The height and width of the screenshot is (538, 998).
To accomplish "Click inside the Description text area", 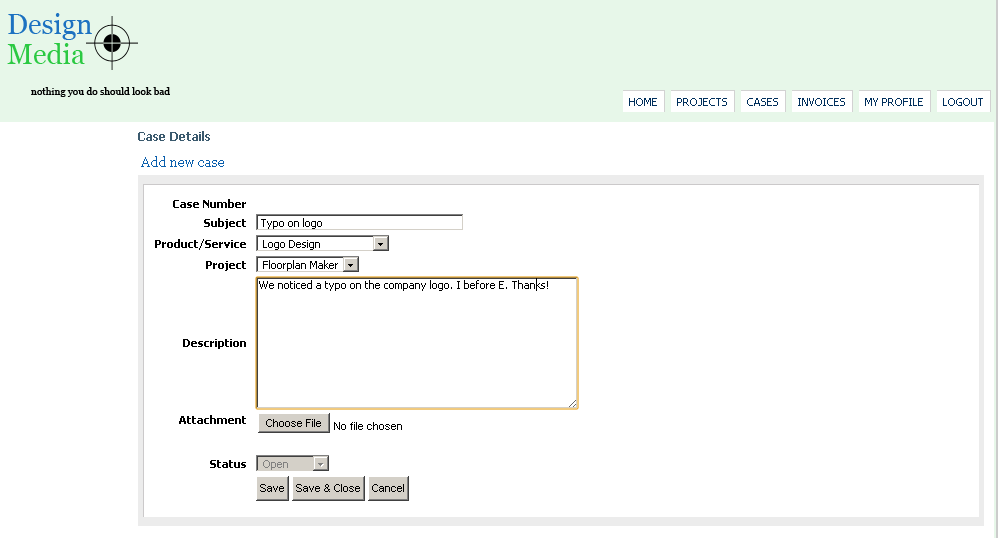I will 417,343.
